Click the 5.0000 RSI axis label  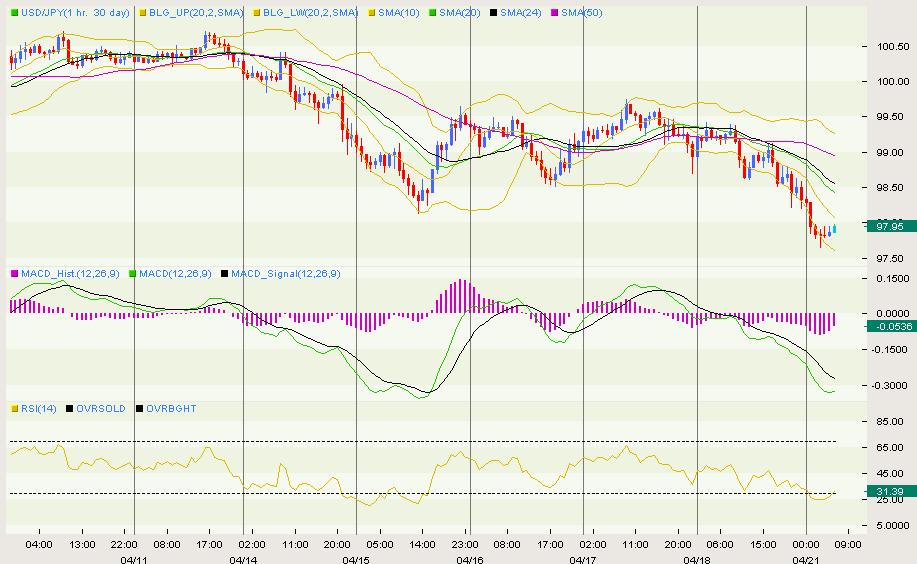(x=893, y=525)
